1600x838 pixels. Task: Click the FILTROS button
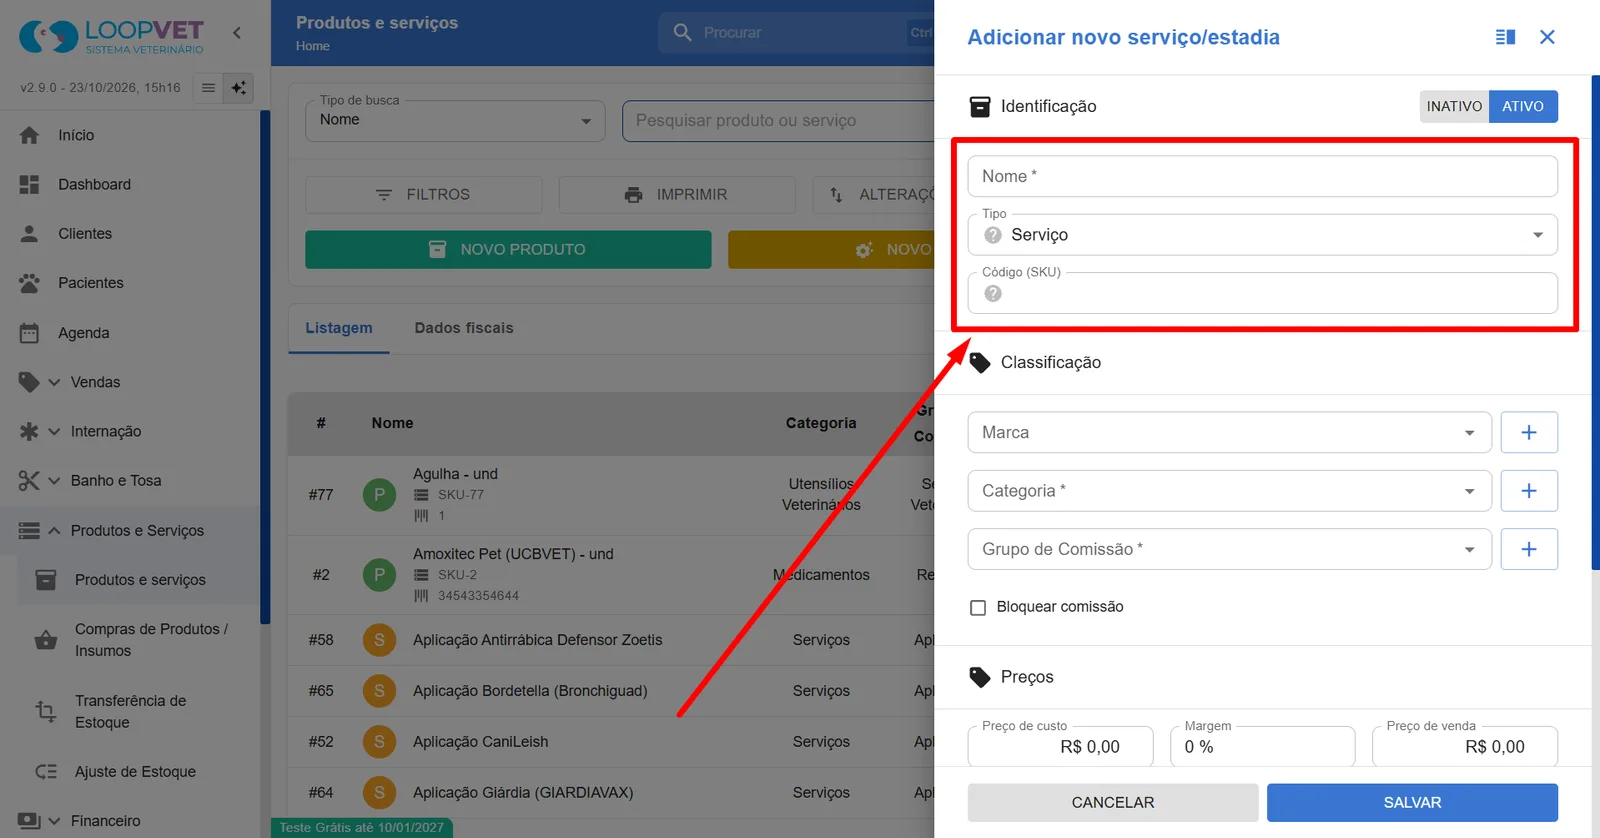point(424,195)
